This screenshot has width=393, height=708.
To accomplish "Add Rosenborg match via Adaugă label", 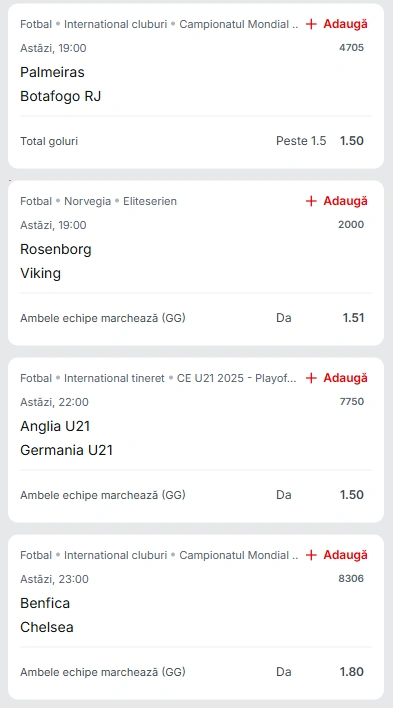I will [x=346, y=201].
